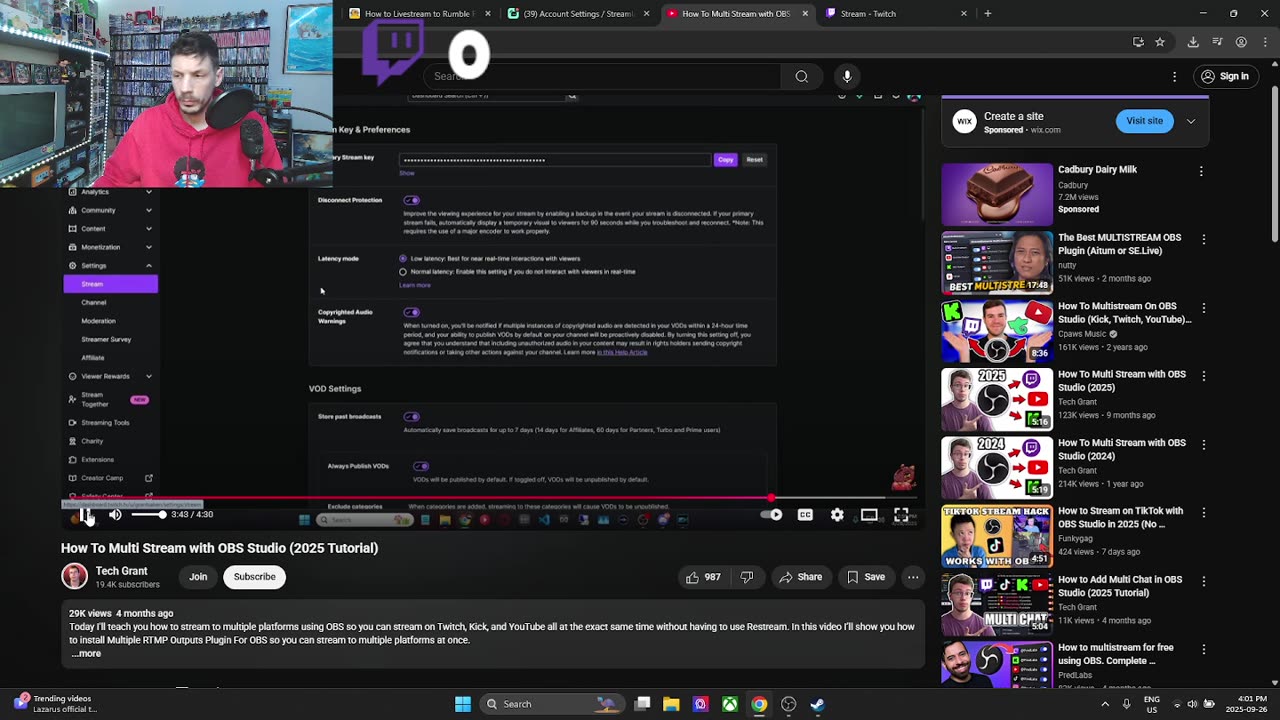Collapse the Settings section chevron
This screenshot has height=720, width=1280.
[x=149, y=266]
